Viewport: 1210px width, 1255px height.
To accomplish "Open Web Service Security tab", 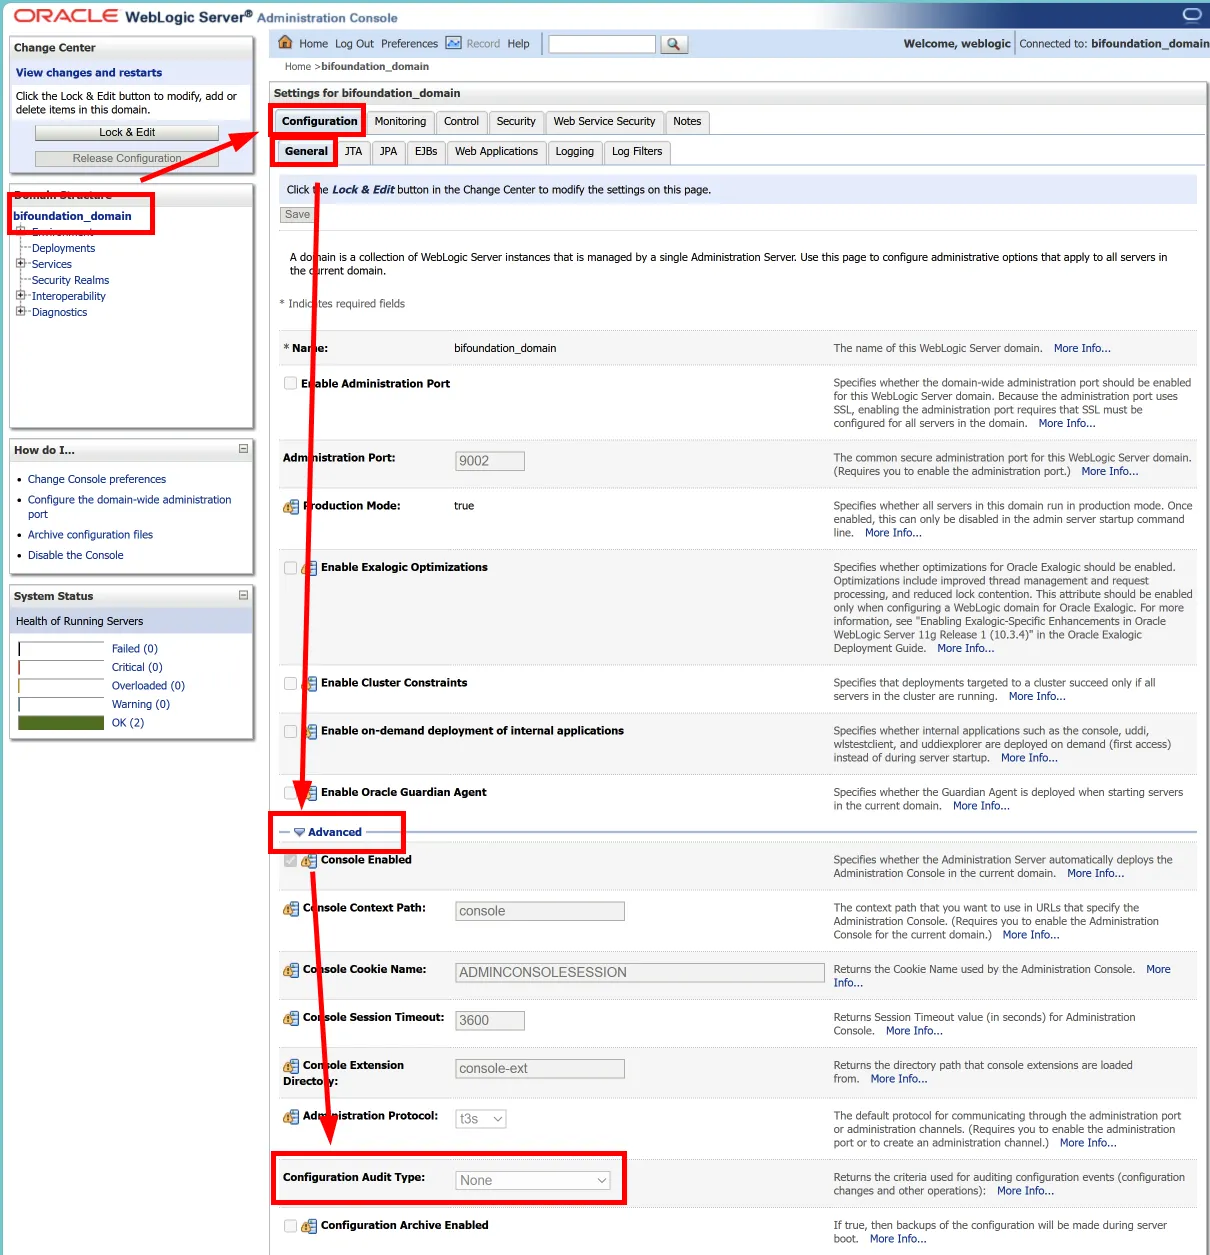I will coord(604,122).
